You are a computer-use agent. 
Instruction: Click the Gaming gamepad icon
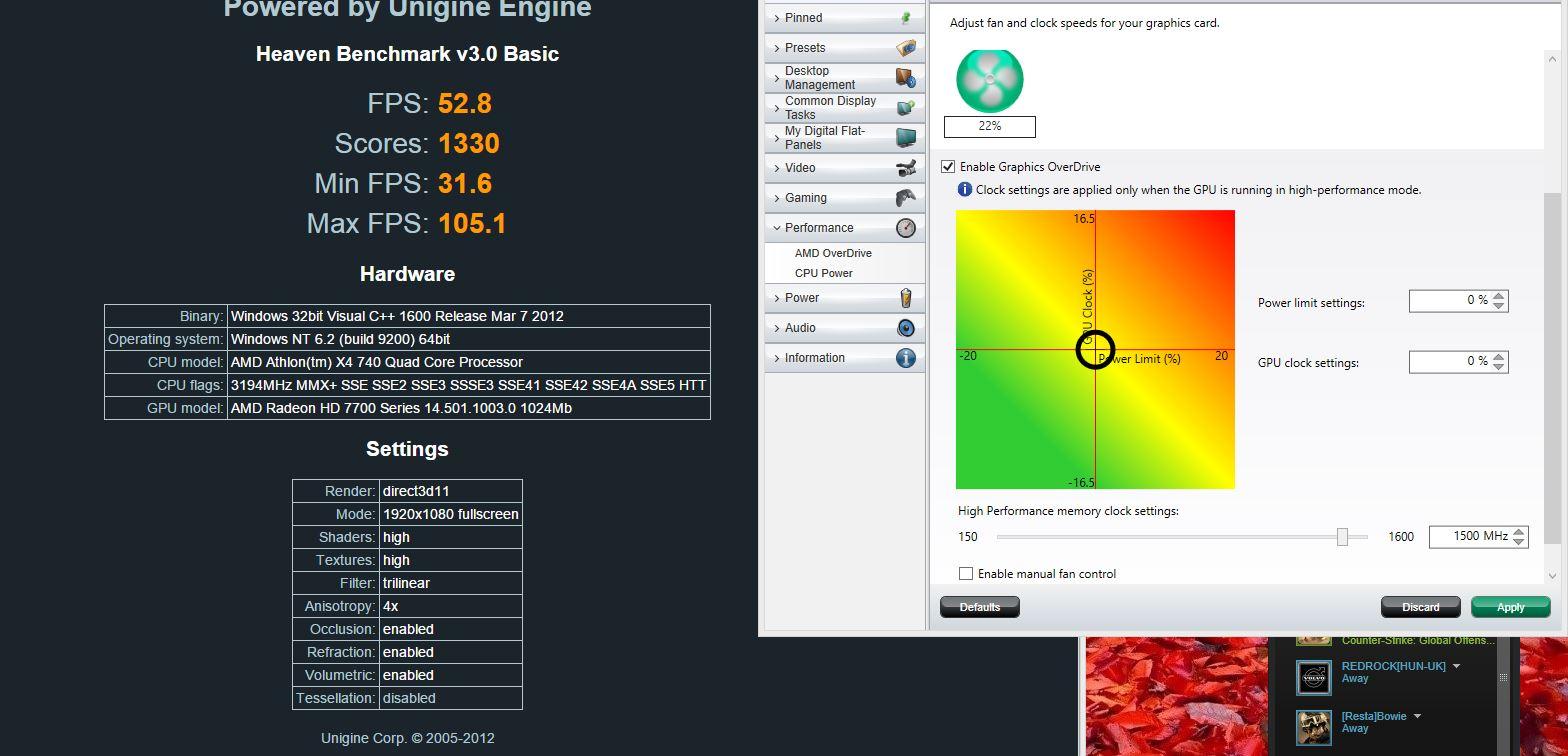point(906,198)
